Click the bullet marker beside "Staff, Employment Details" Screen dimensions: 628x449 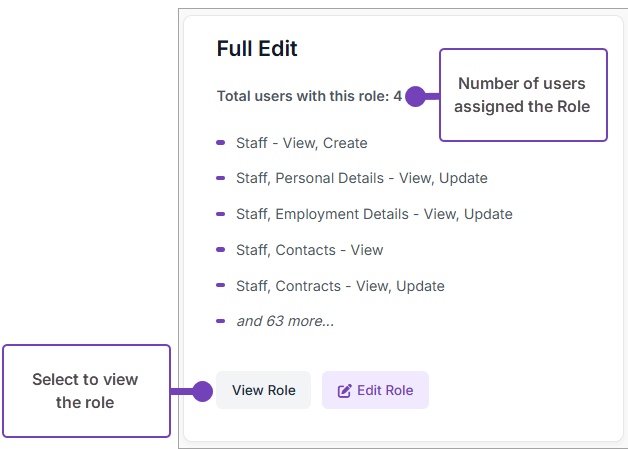point(220,214)
